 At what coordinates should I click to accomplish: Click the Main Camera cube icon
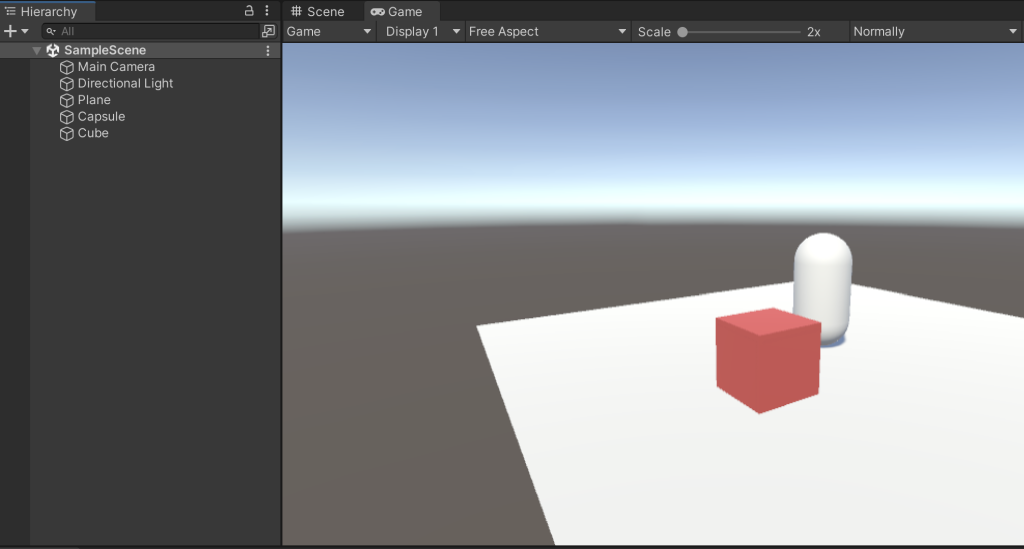[x=67, y=67]
